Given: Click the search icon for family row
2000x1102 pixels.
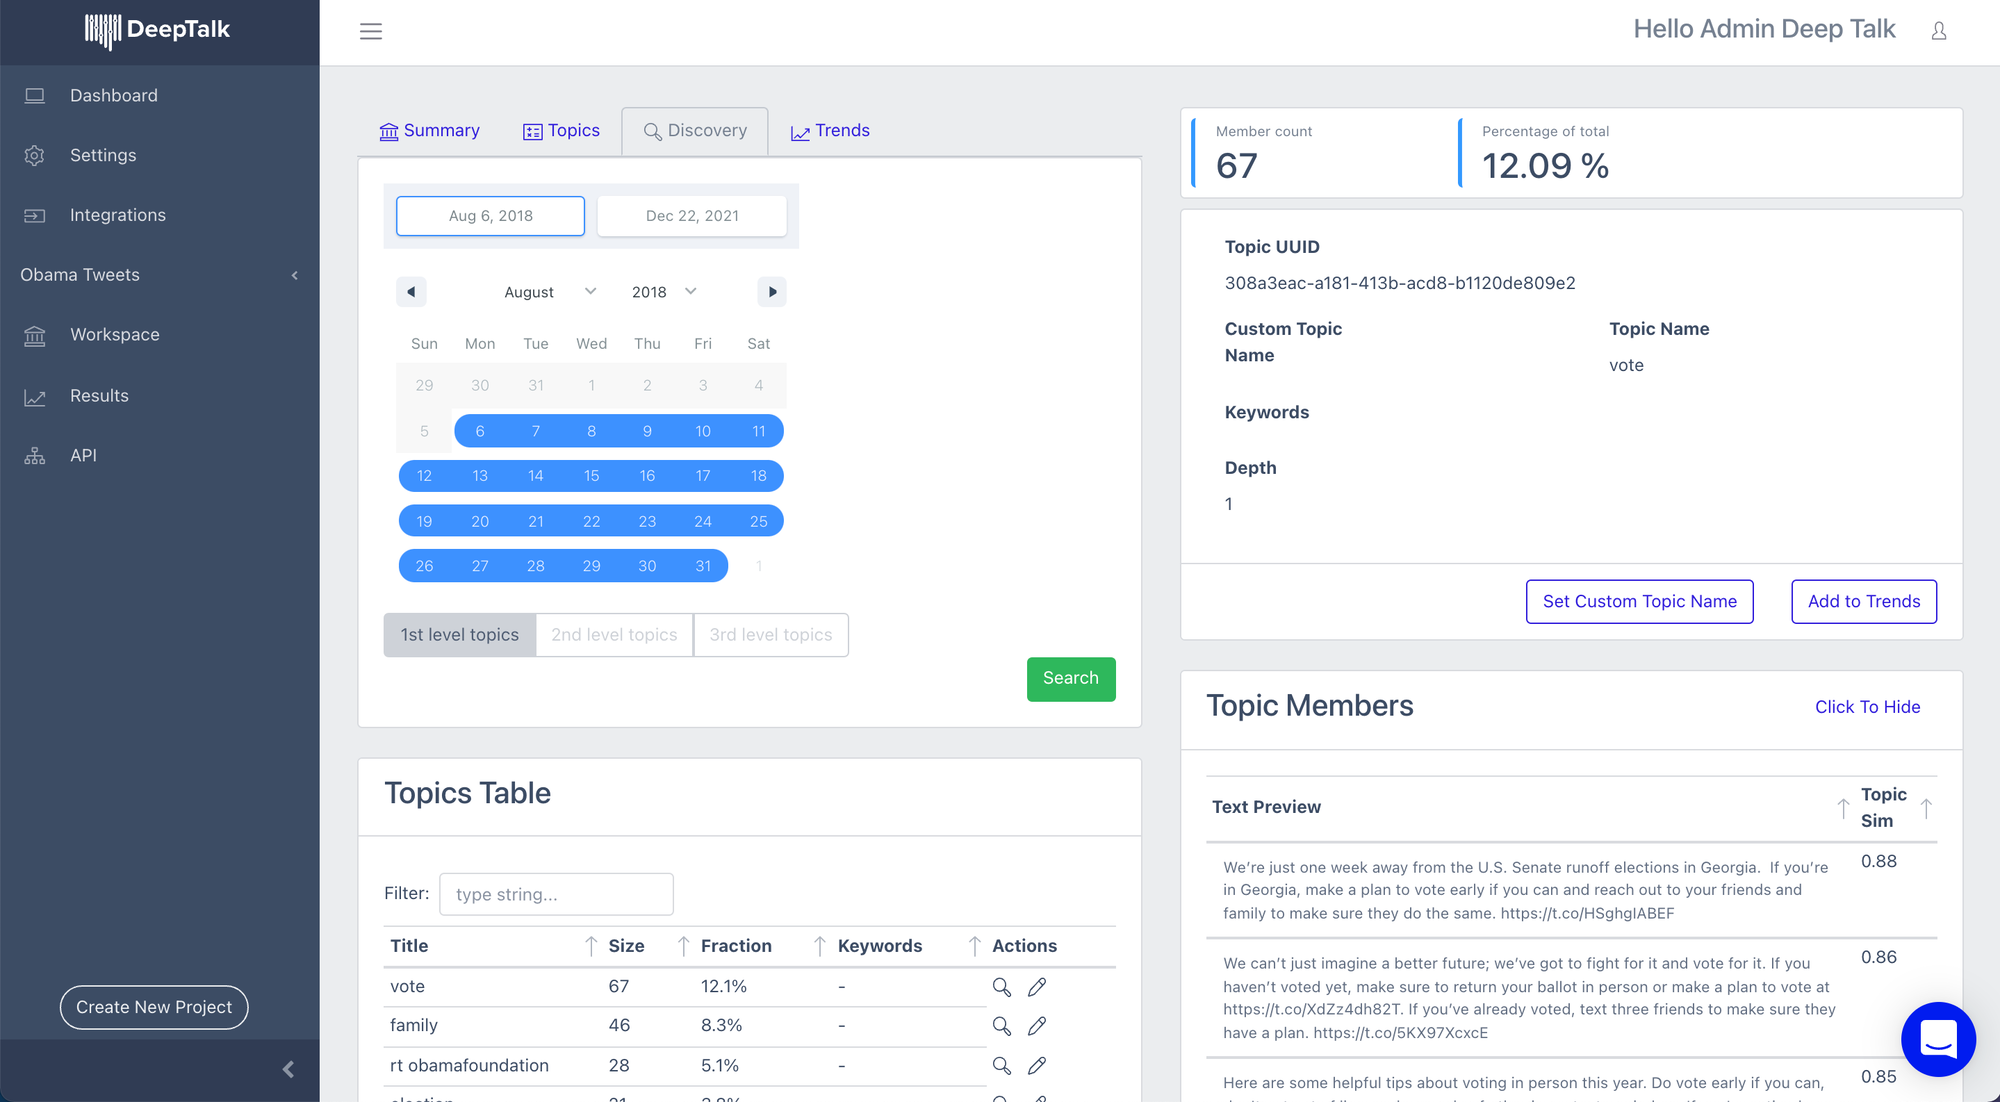Looking at the screenshot, I should [x=1001, y=1025].
